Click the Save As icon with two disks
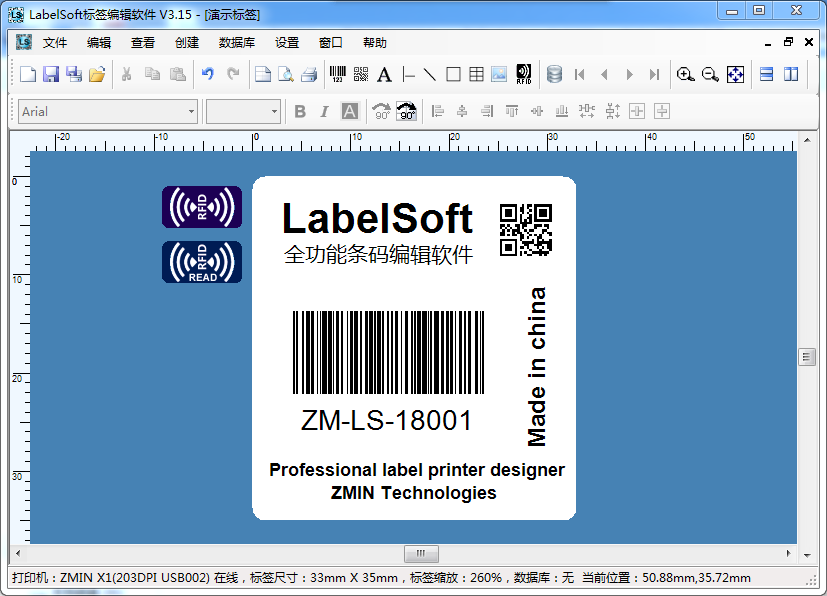The height and width of the screenshot is (596, 827). [x=74, y=74]
